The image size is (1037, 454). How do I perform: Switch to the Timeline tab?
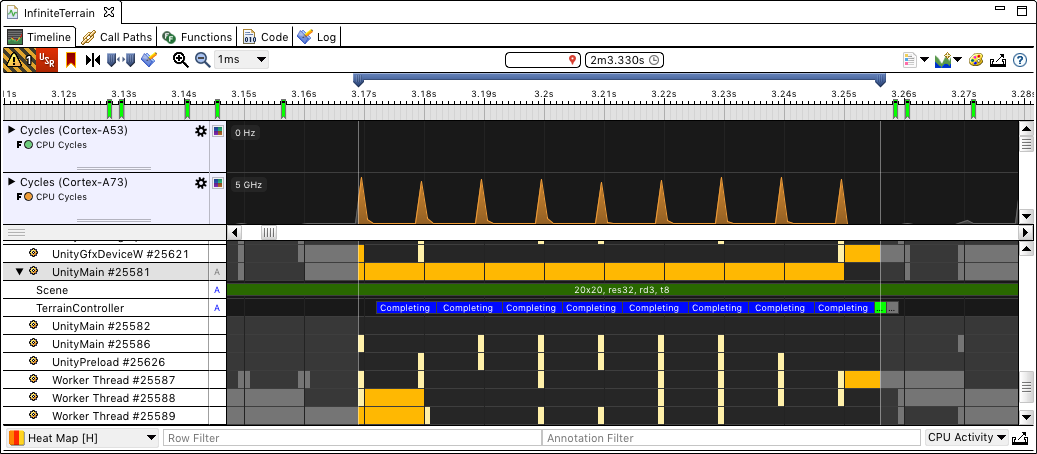point(40,37)
